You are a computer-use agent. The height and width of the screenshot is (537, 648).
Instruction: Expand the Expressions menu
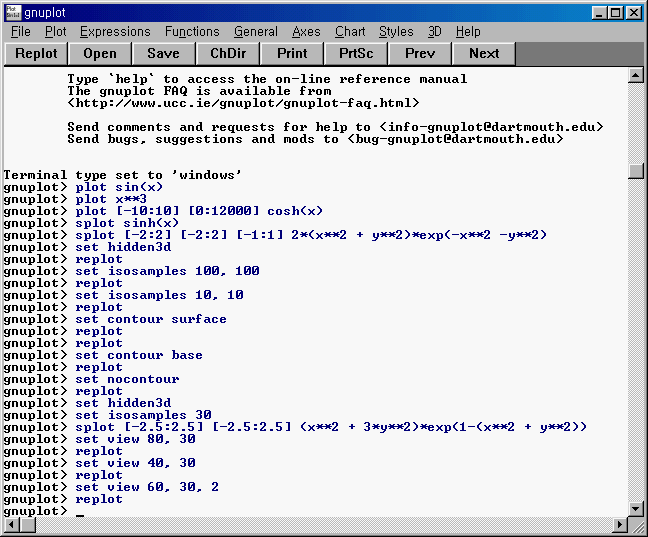[x=115, y=32]
